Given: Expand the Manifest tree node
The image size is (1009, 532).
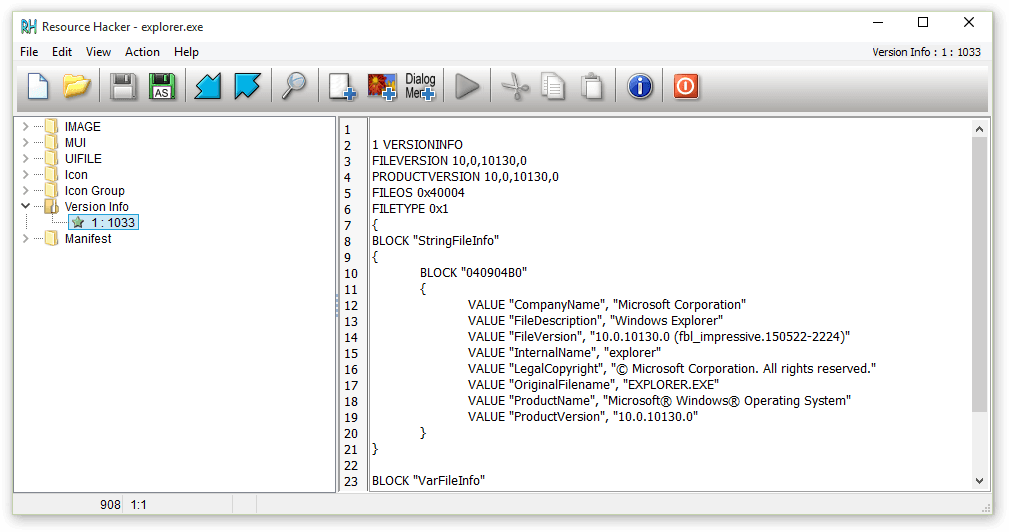Looking at the screenshot, I should tap(26, 239).
